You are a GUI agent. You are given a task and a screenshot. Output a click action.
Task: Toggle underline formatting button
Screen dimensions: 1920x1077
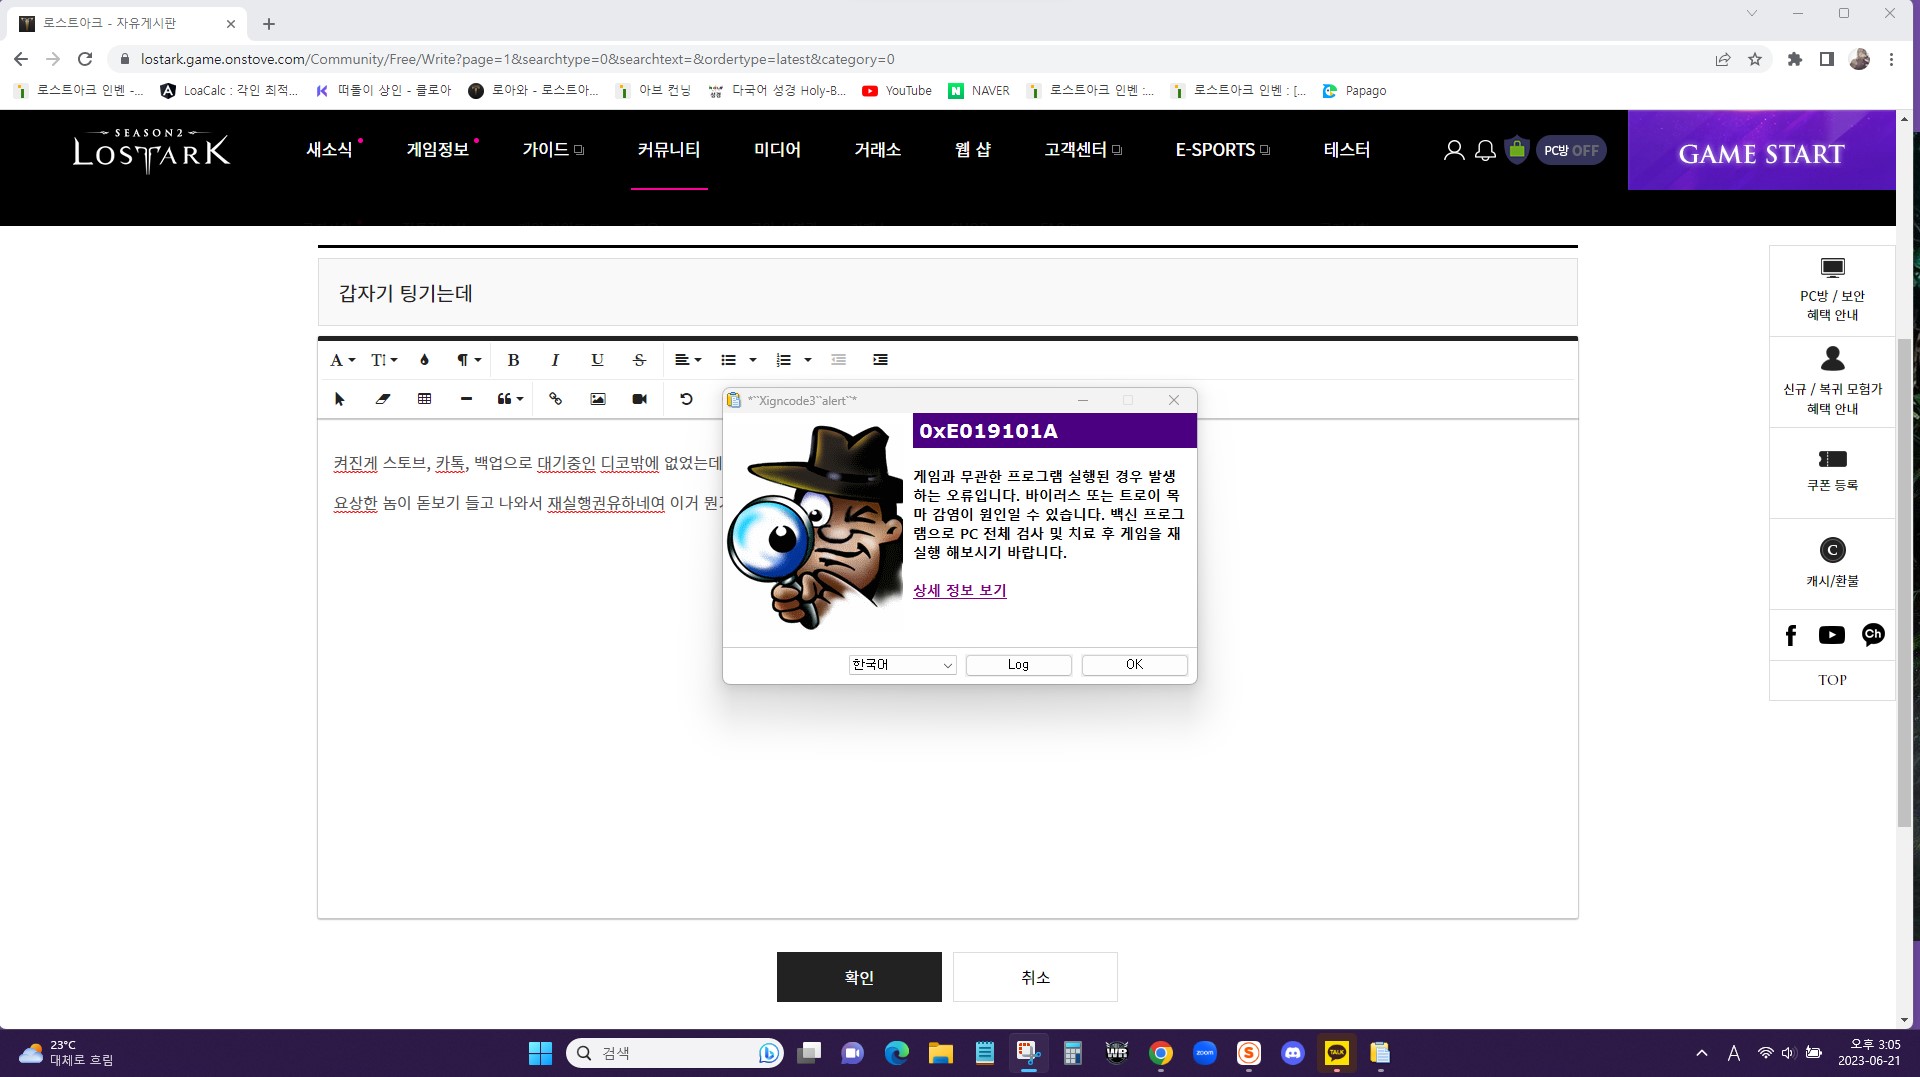(x=597, y=360)
